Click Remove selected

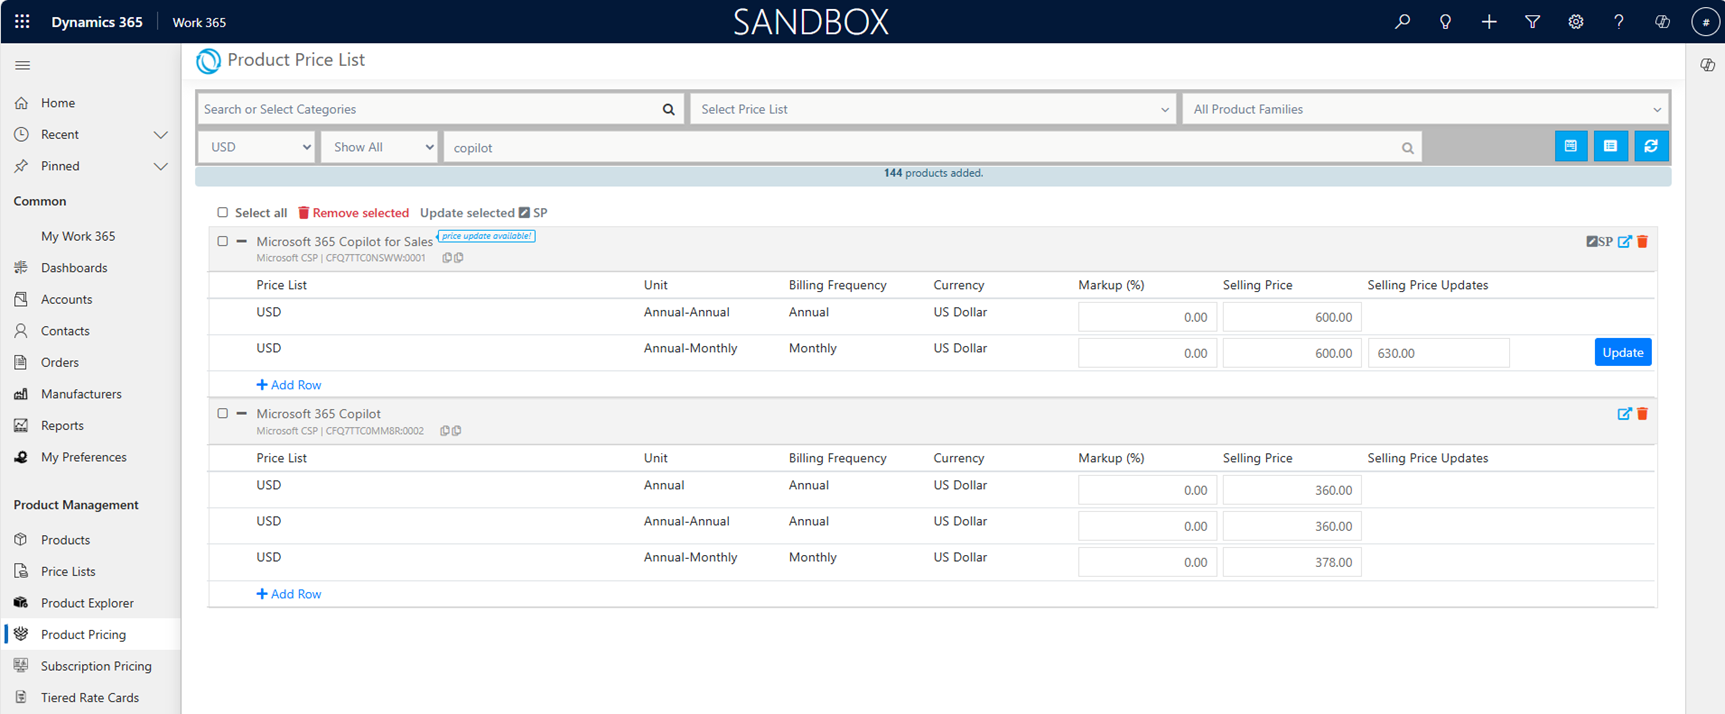[354, 213]
